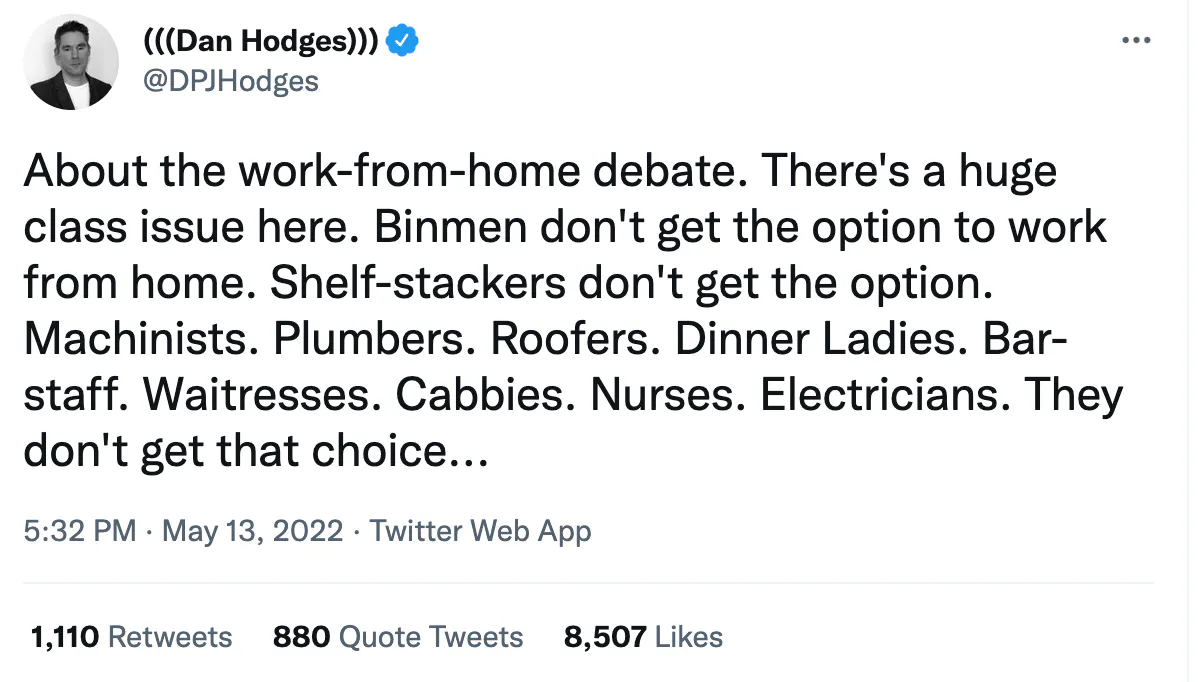Show the 8,507 Likes list

pyautogui.click(x=643, y=637)
